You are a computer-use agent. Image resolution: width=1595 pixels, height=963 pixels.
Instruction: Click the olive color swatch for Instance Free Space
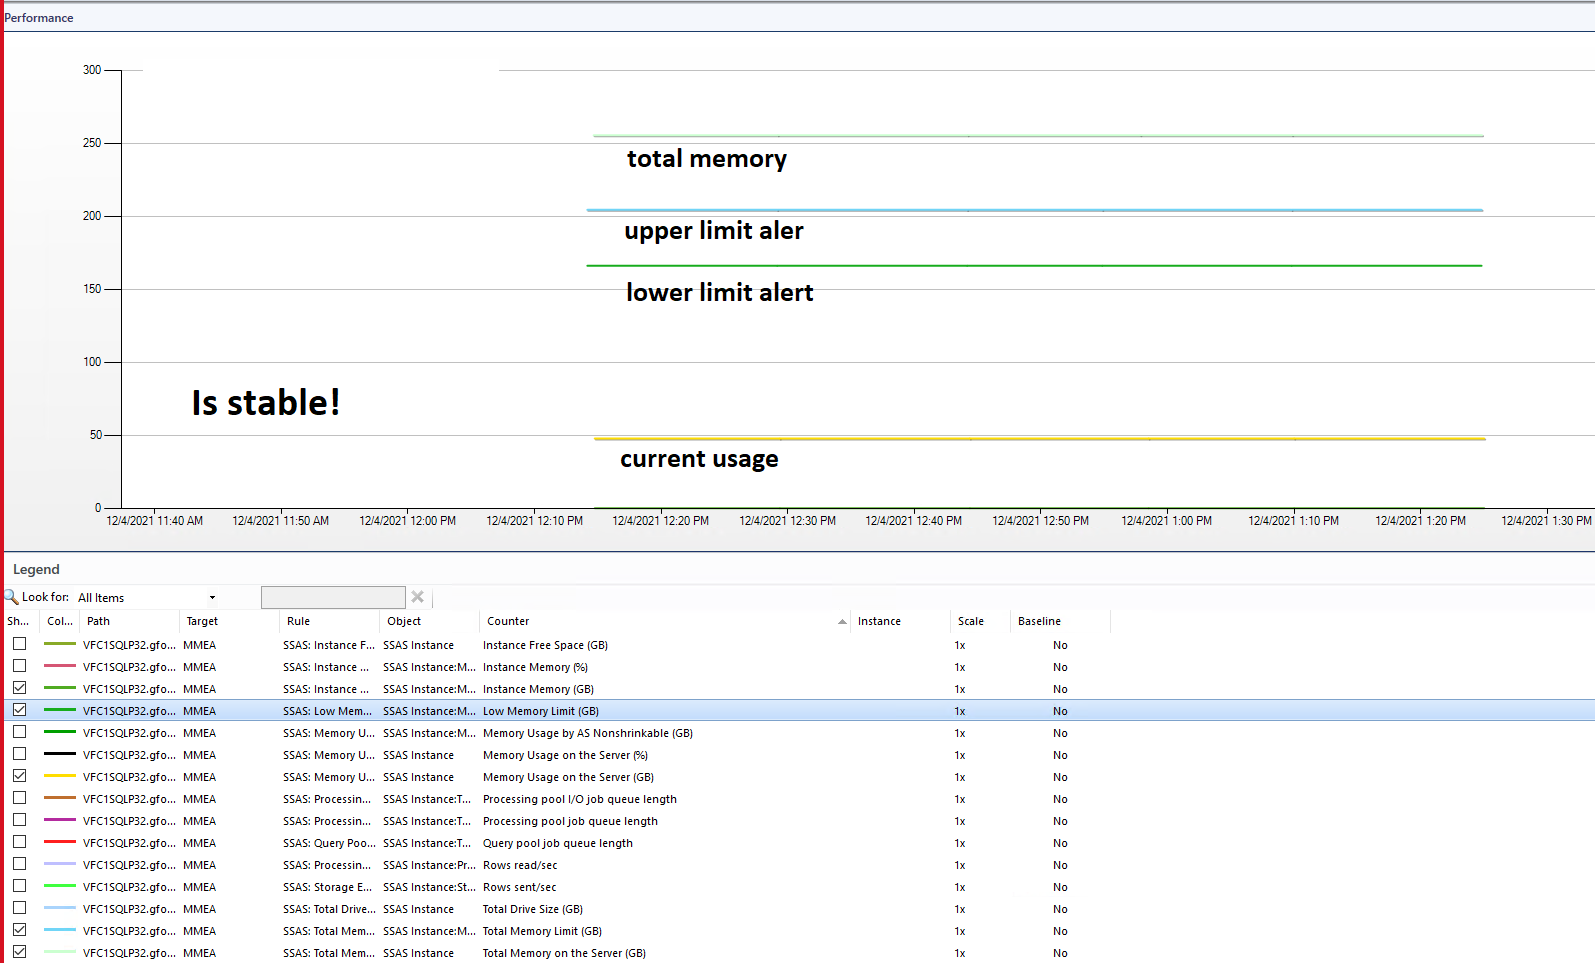[x=60, y=644]
